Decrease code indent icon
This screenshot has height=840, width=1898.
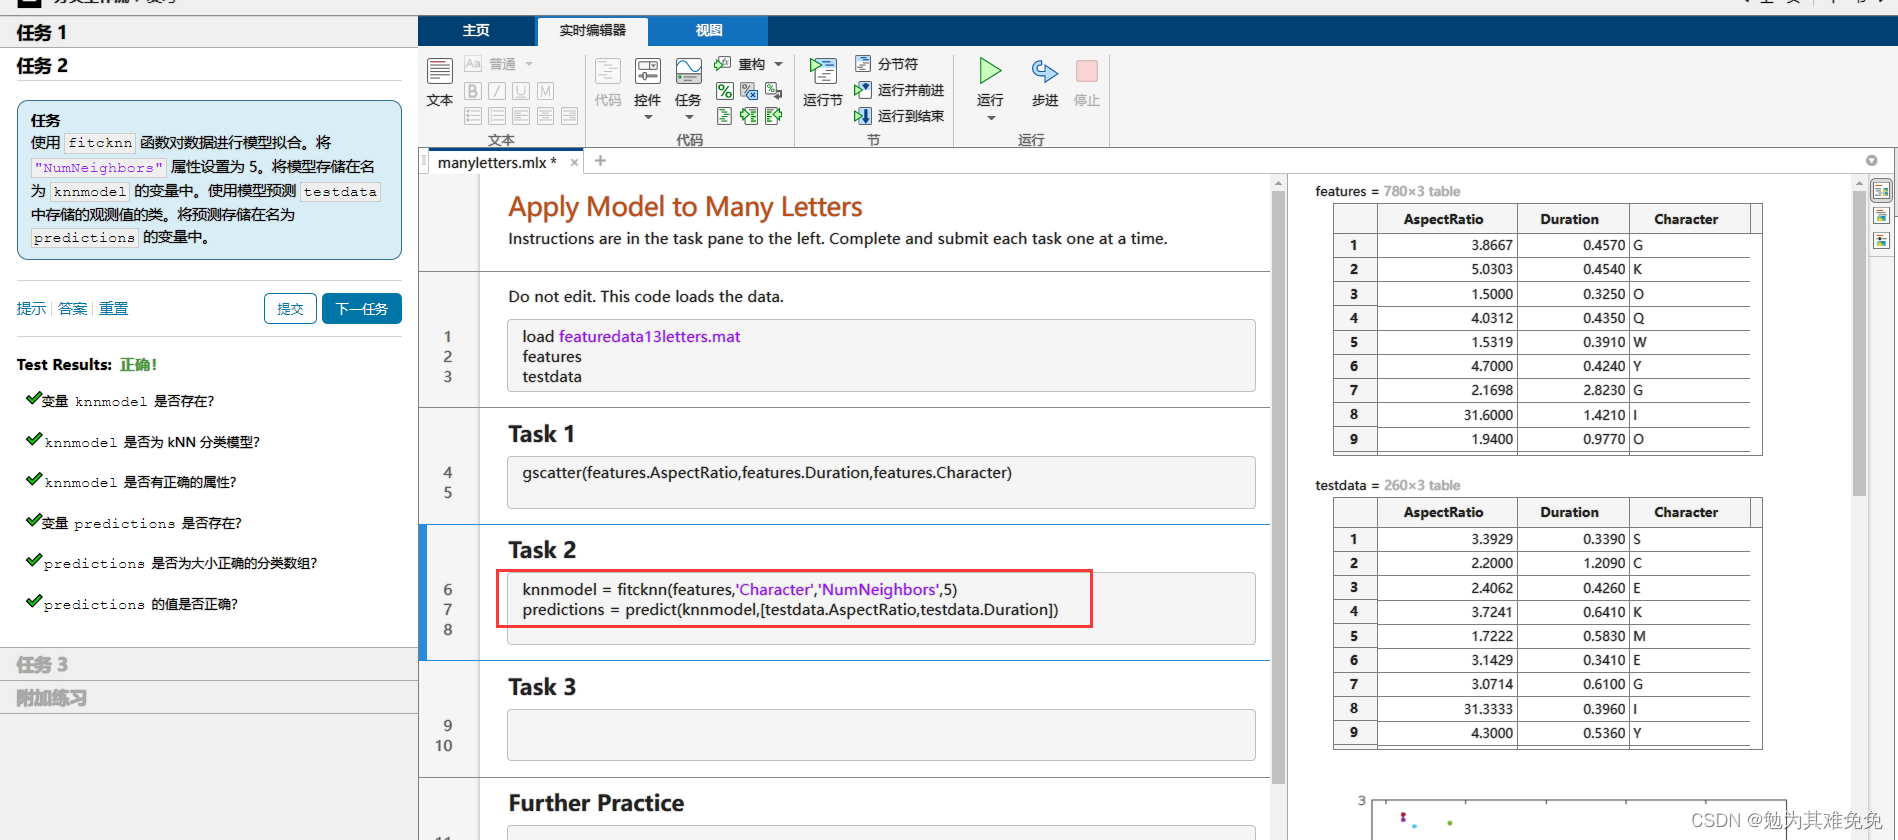pyautogui.click(x=773, y=116)
